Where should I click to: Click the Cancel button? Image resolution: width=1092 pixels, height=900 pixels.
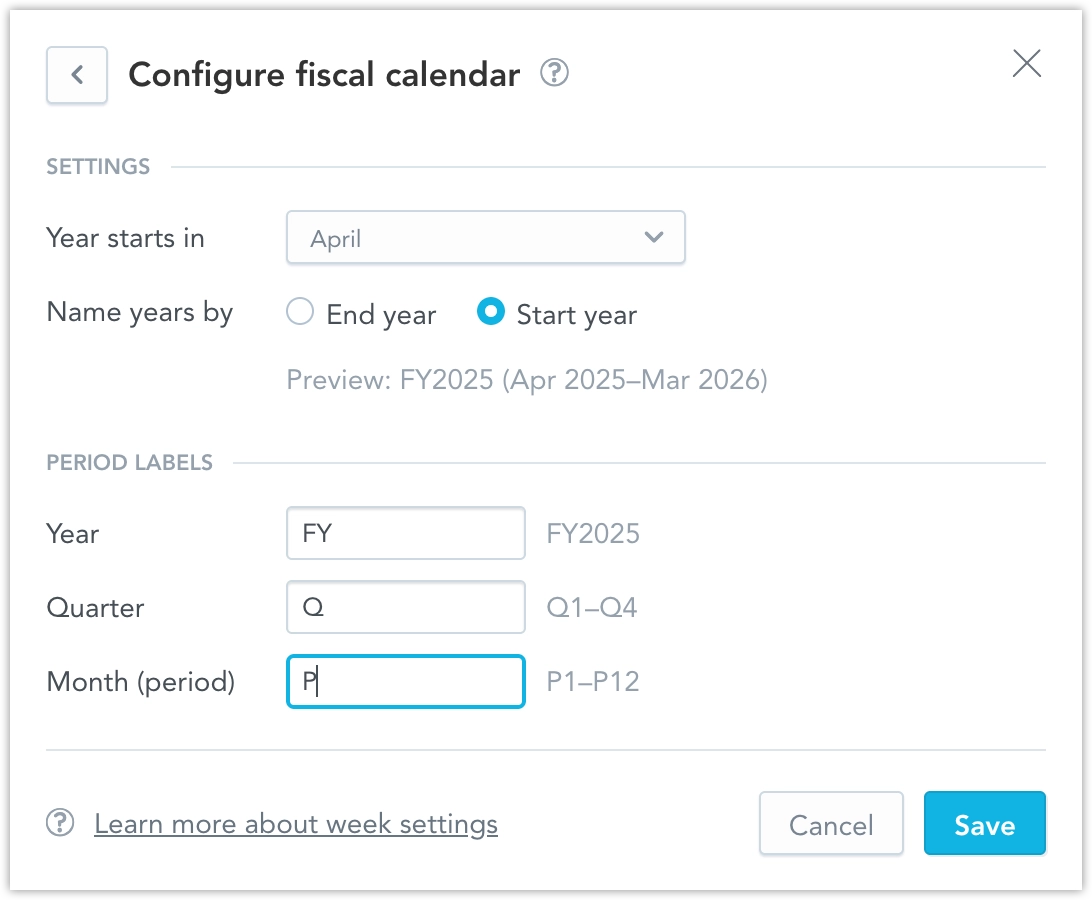pos(831,823)
